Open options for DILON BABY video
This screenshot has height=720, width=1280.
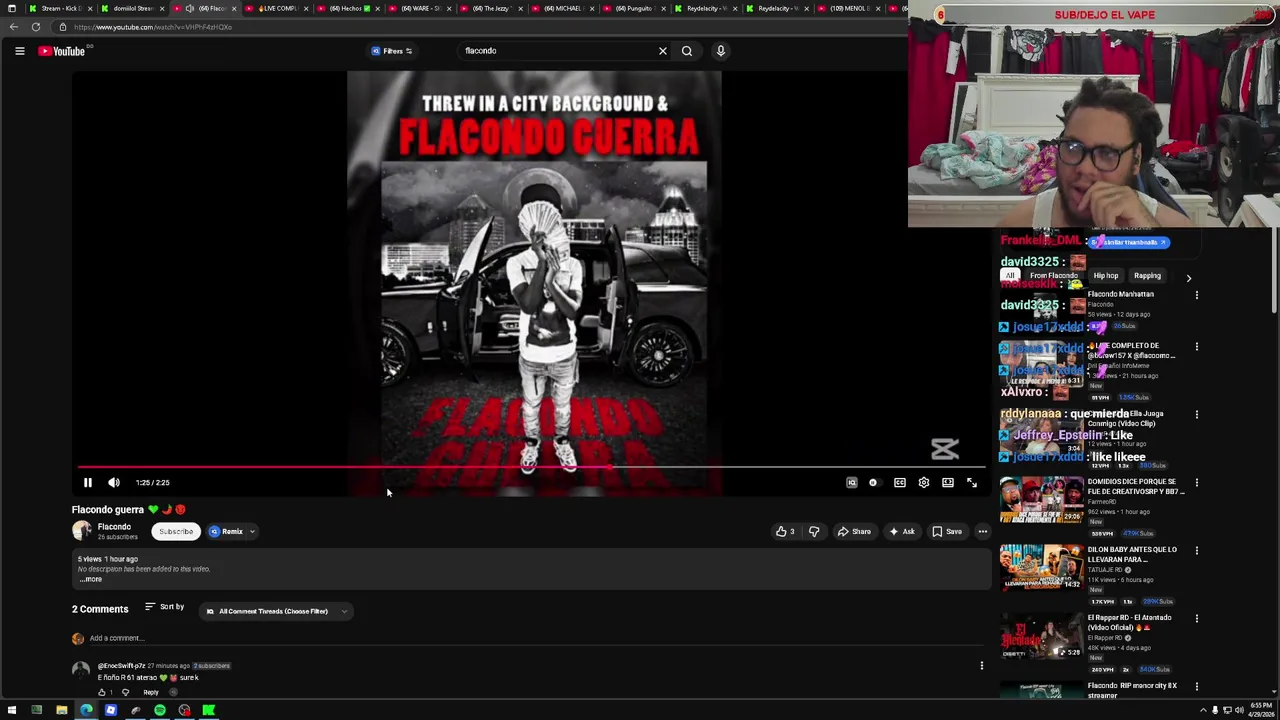[x=1196, y=551]
